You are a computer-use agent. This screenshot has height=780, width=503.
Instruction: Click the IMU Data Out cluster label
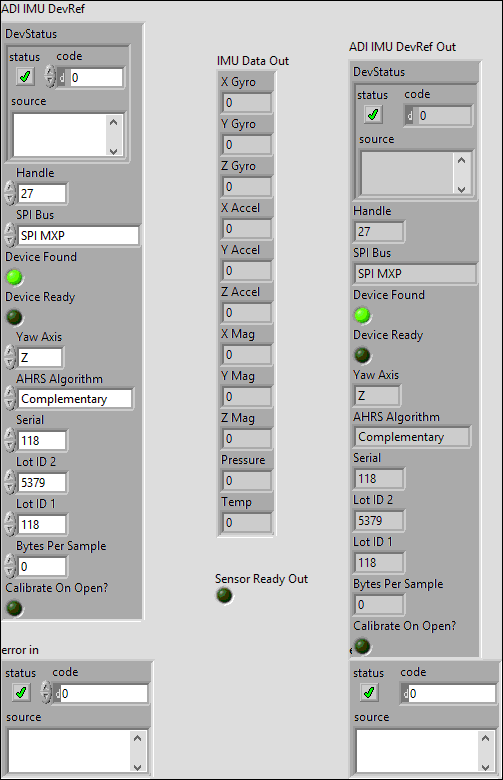[253, 61]
